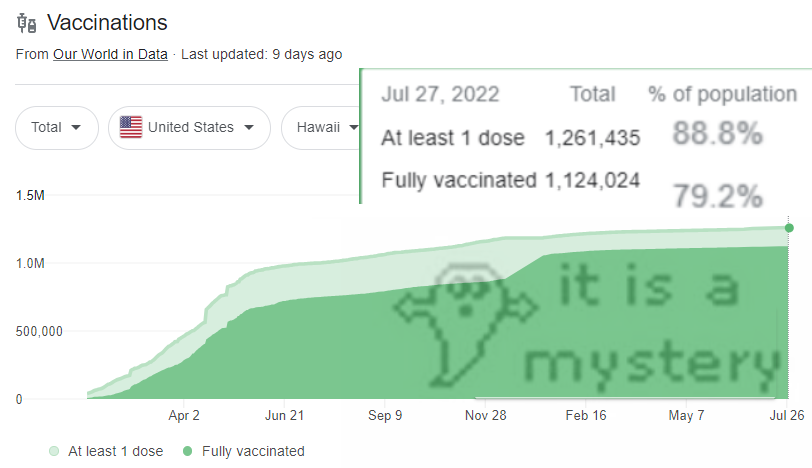Click the 79.2% fully vaccinated value
The image size is (812, 468).
pyautogui.click(x=718, y=196)
